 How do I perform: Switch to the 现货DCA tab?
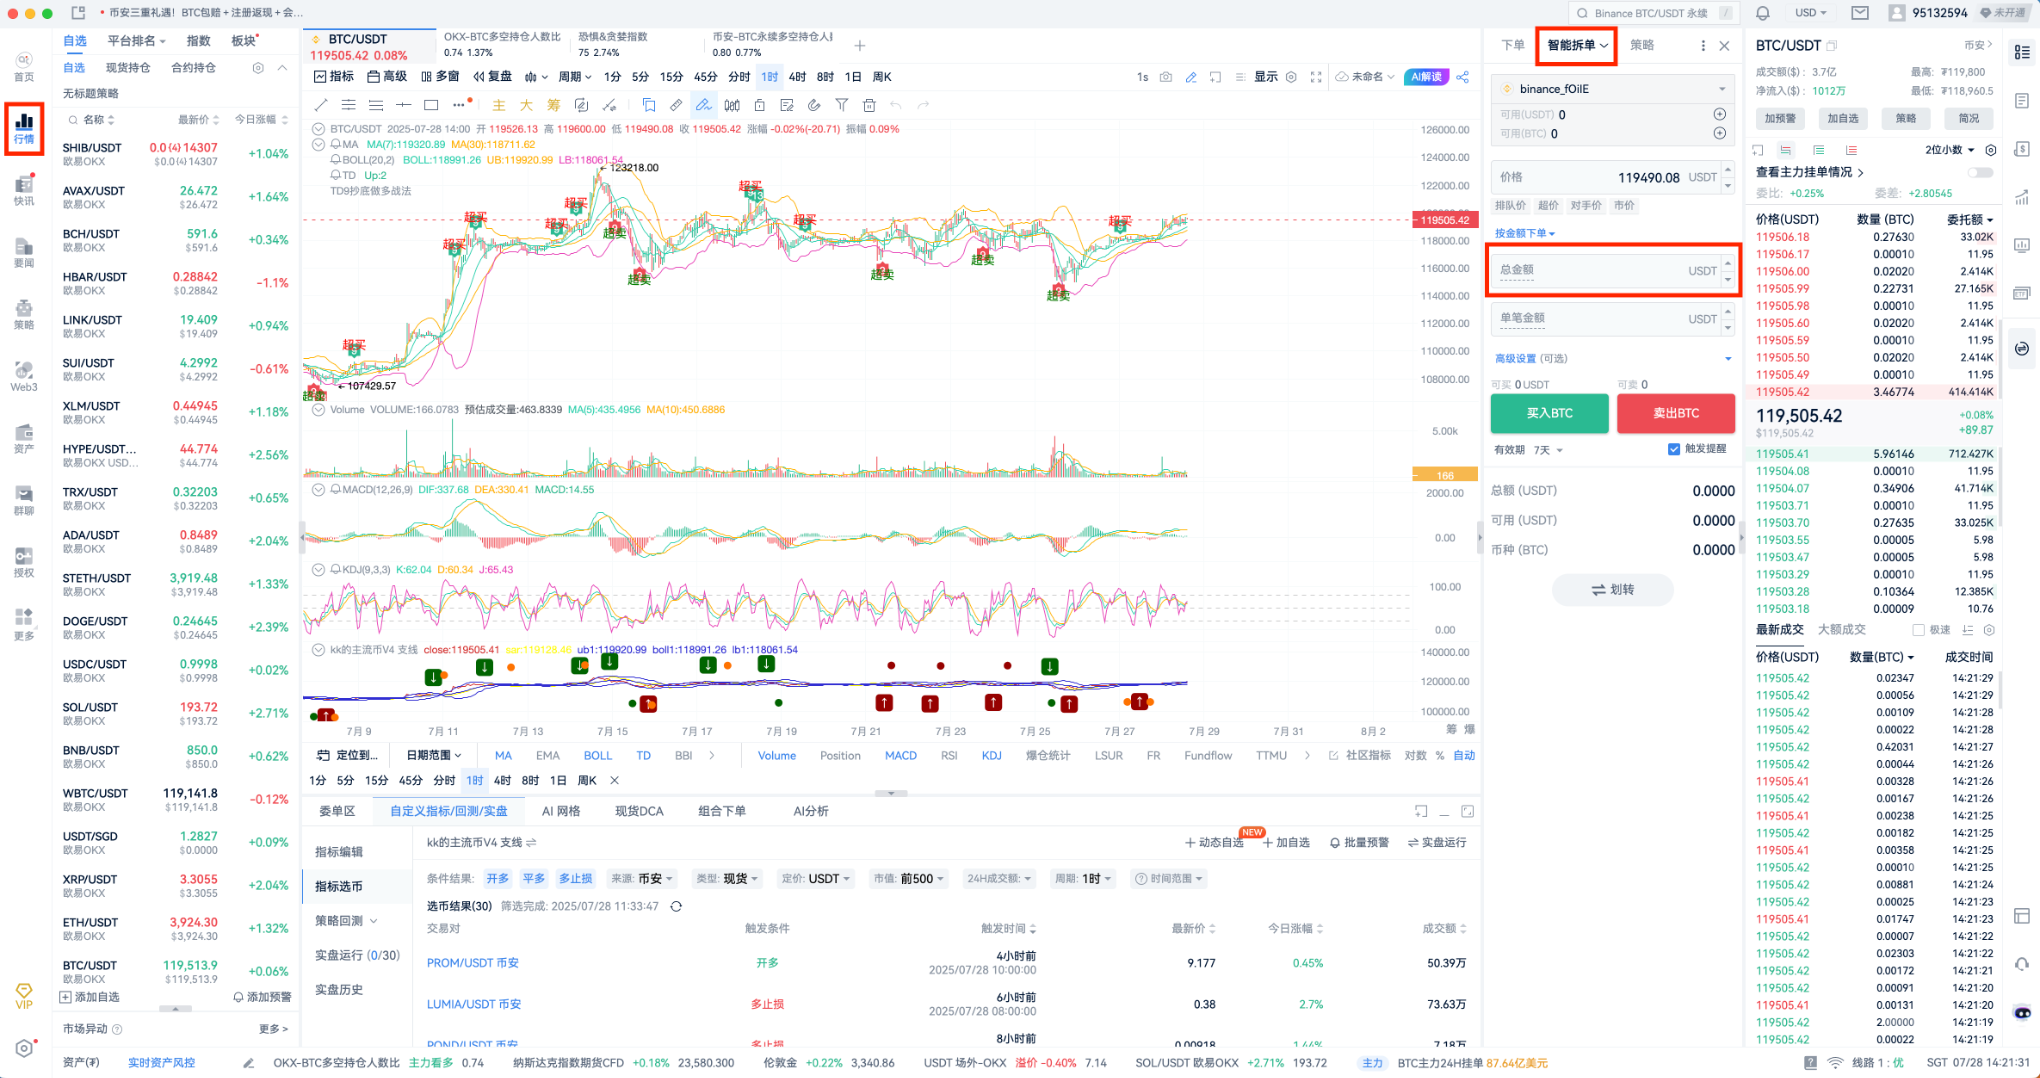[x=639, y=811]
